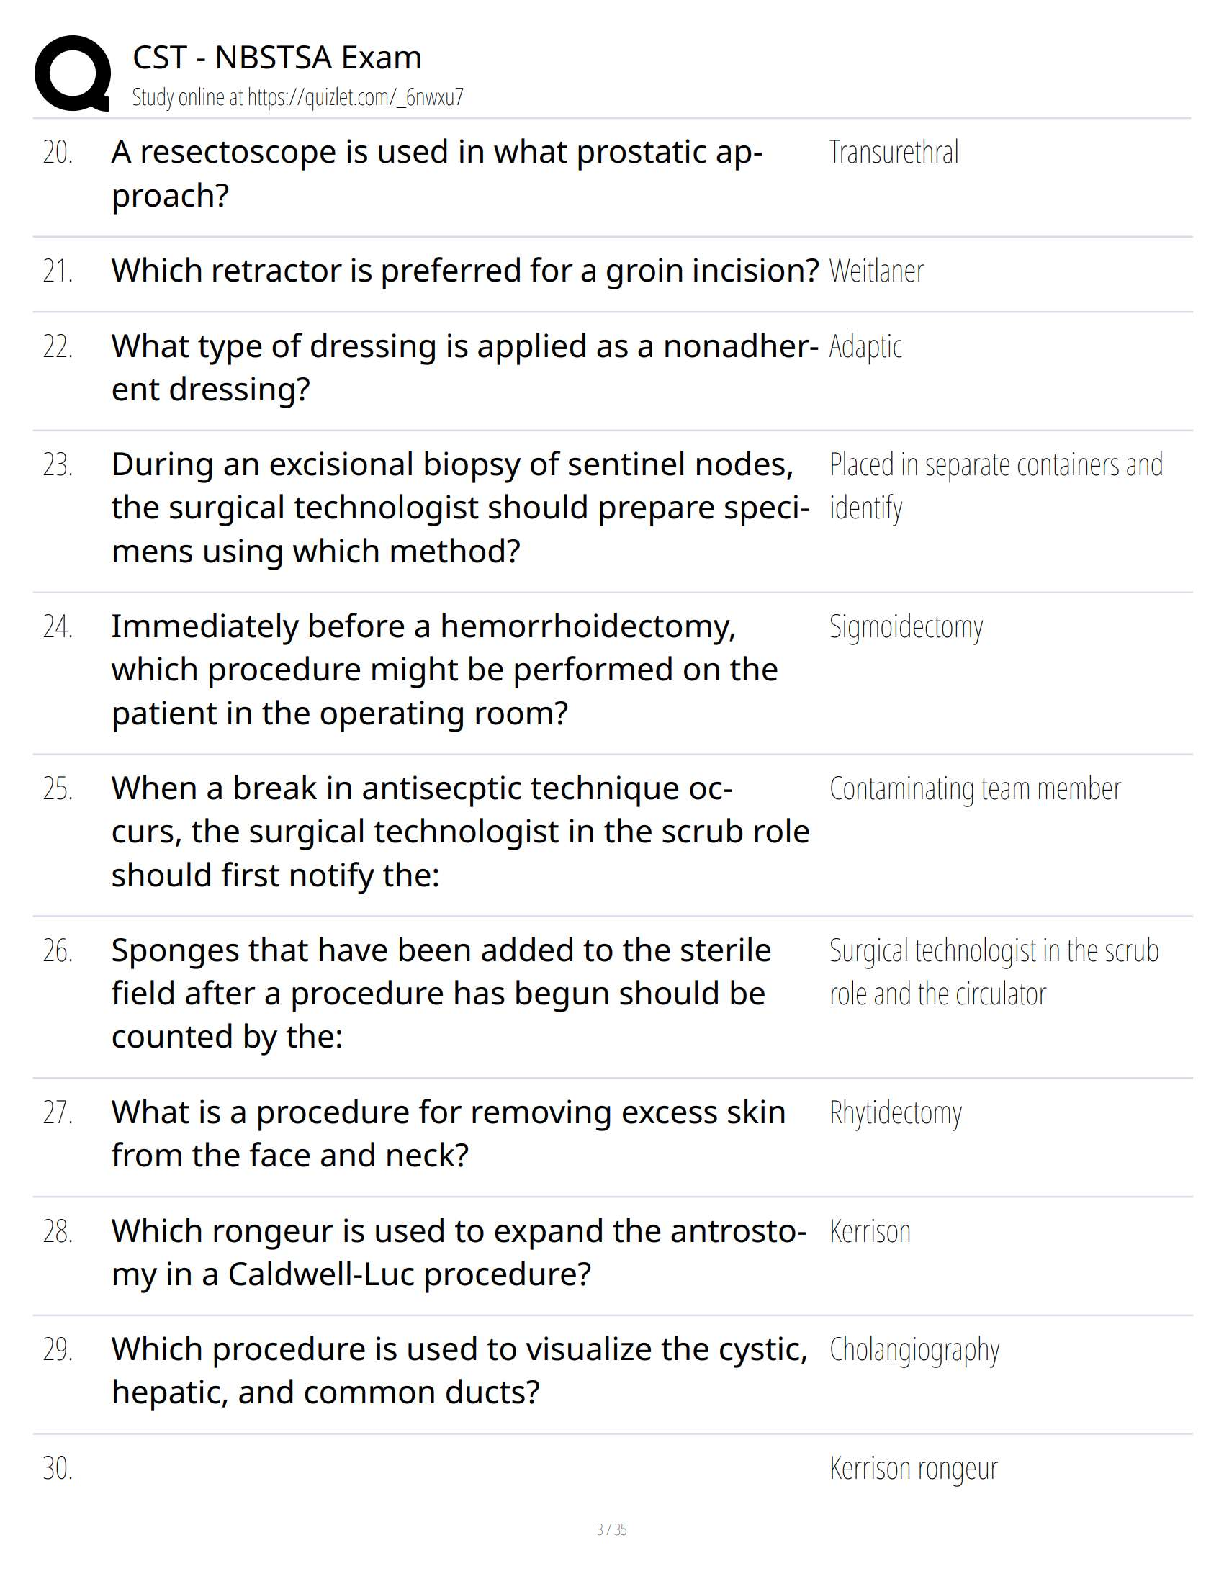This screenshot has width=1224, height=1584.
Task: Click the number 27 row label
Action: coord(57,1113)
